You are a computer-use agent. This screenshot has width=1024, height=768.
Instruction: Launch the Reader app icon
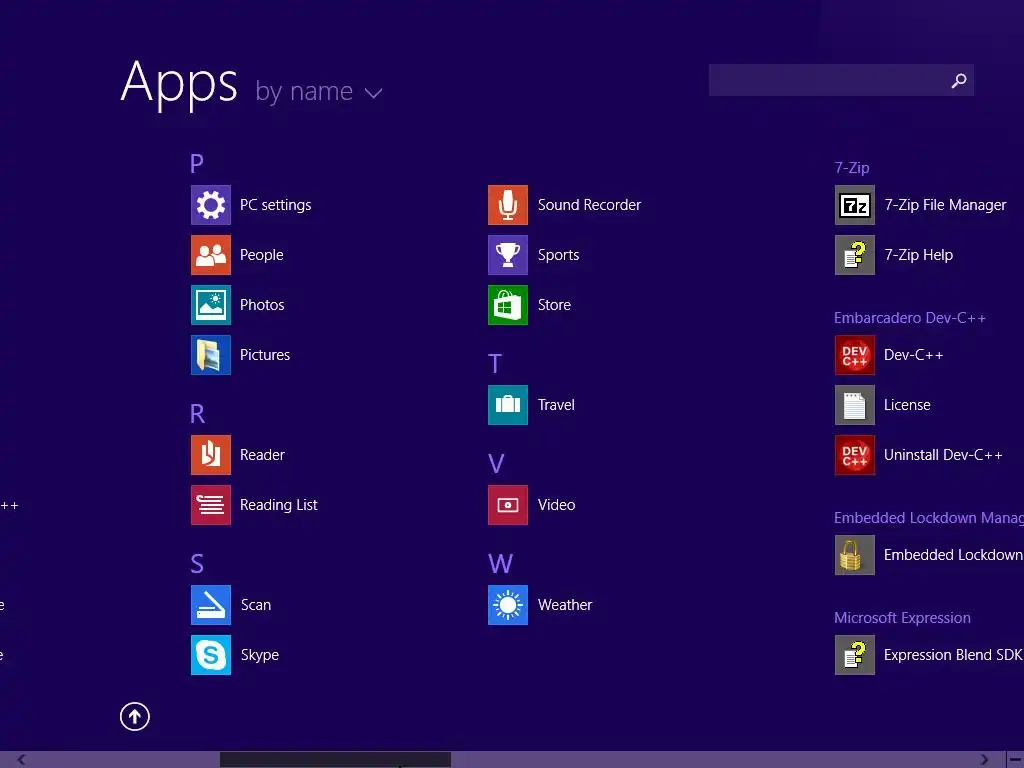pos(210,455)
